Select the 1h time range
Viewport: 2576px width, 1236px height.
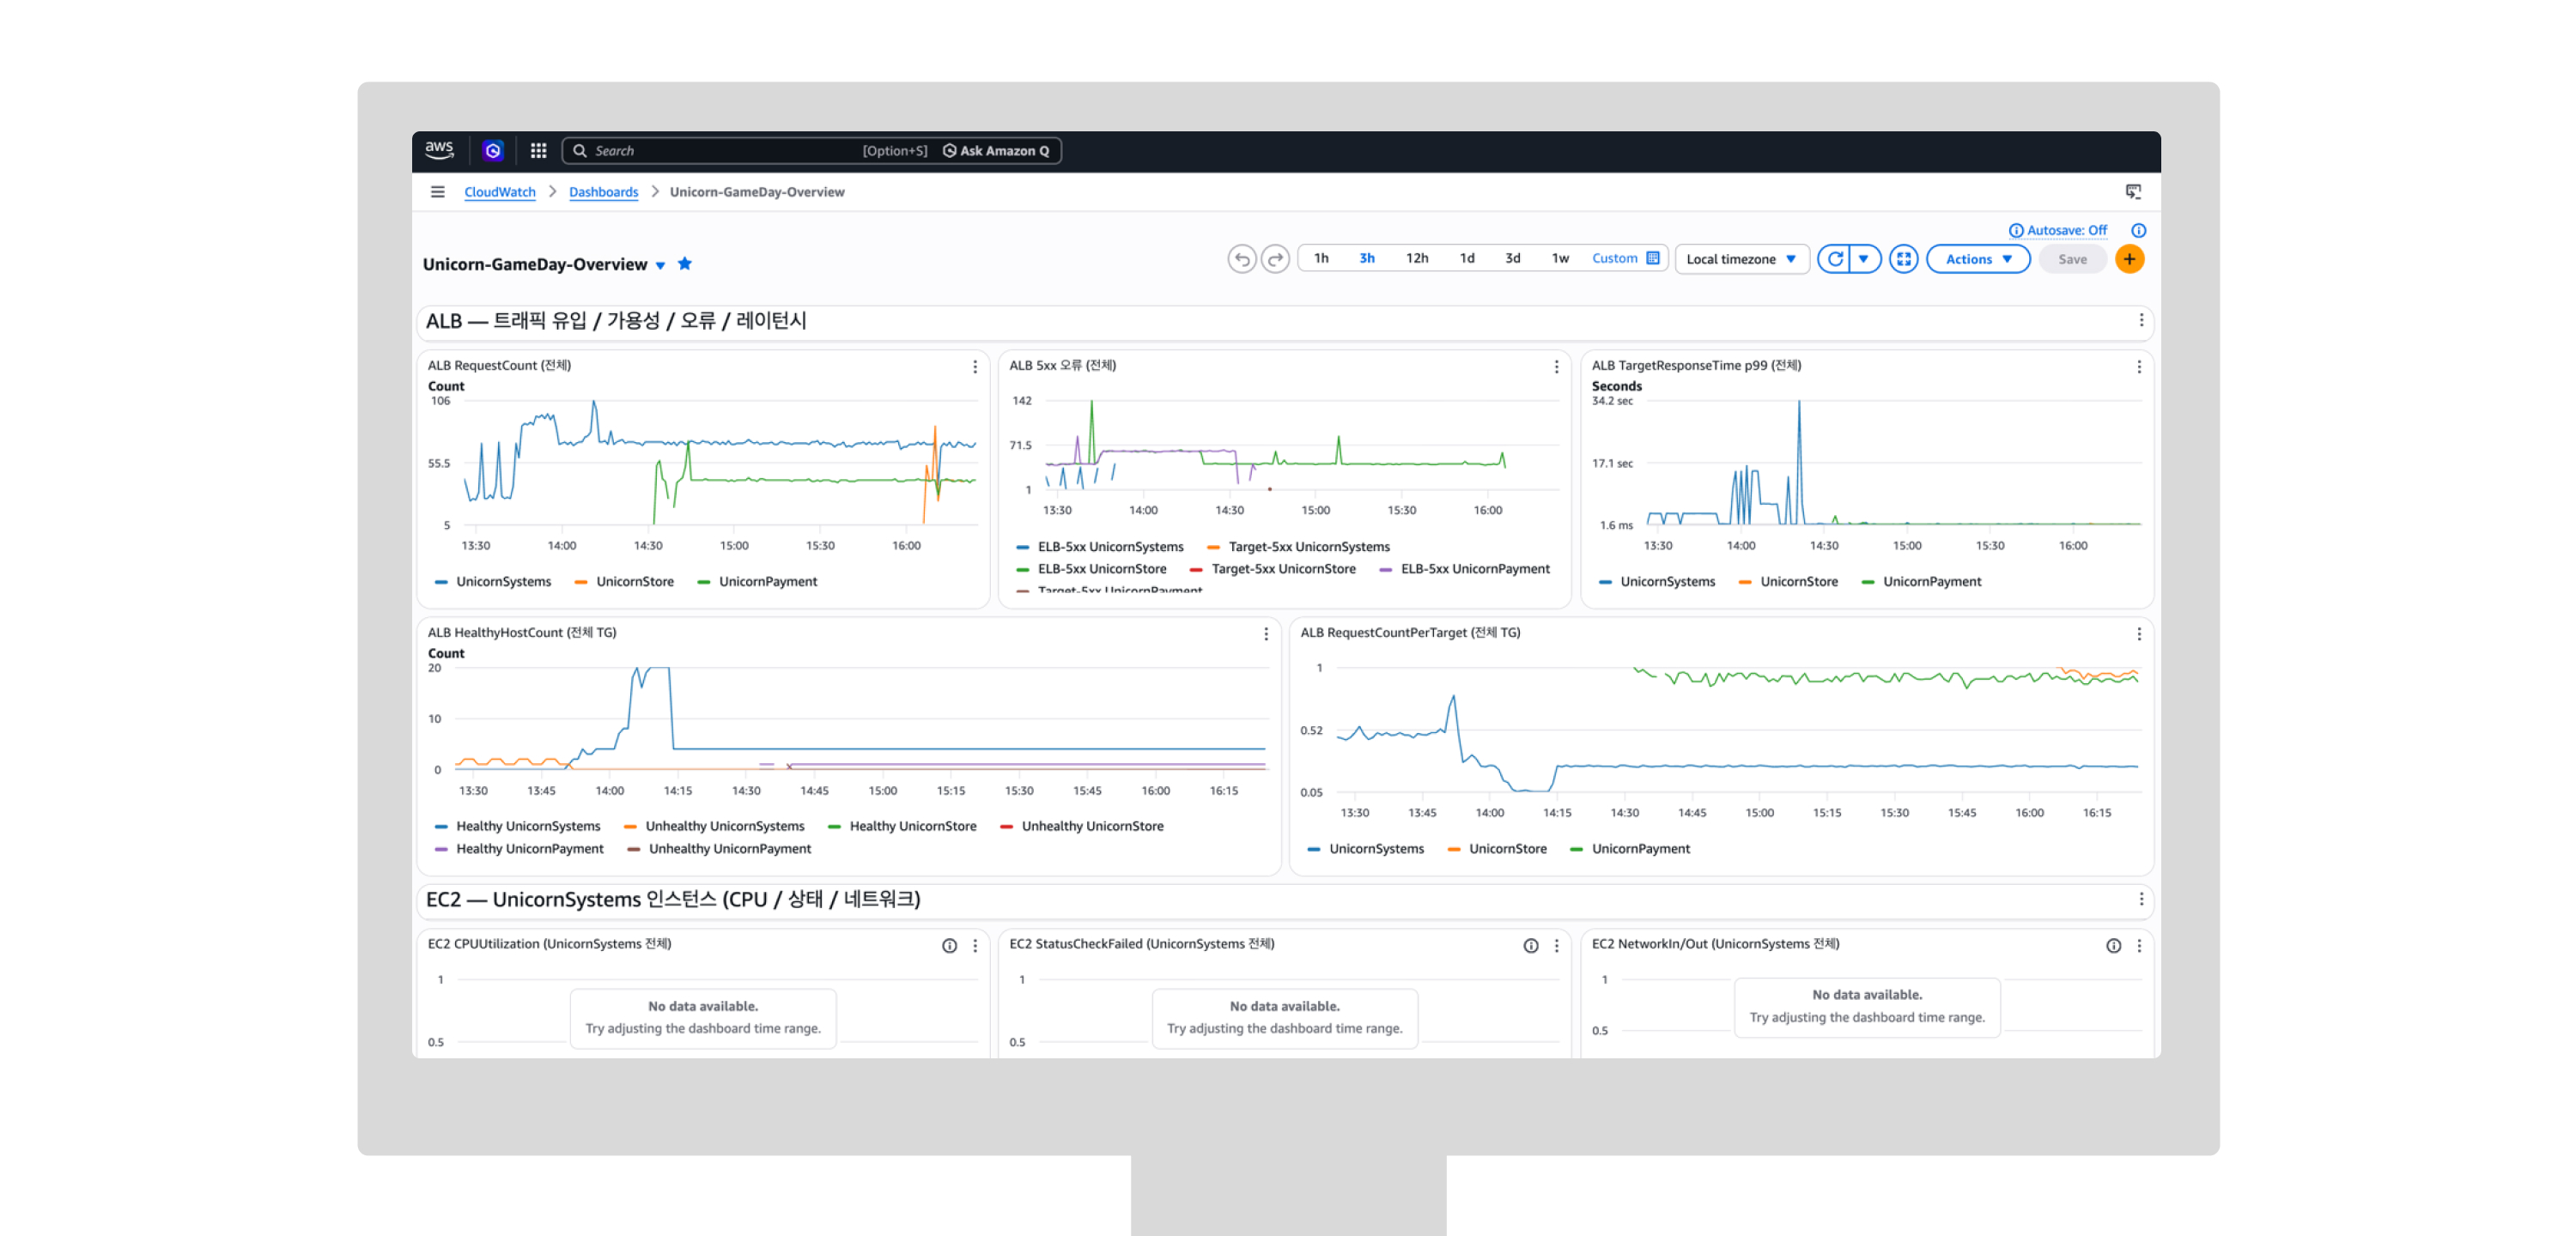coord(1321,258)
